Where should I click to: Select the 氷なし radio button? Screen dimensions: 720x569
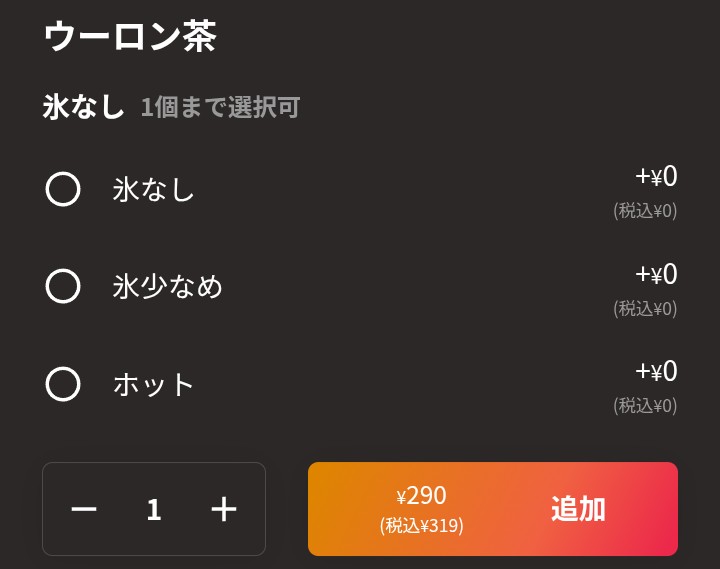(x=63, y=189)
